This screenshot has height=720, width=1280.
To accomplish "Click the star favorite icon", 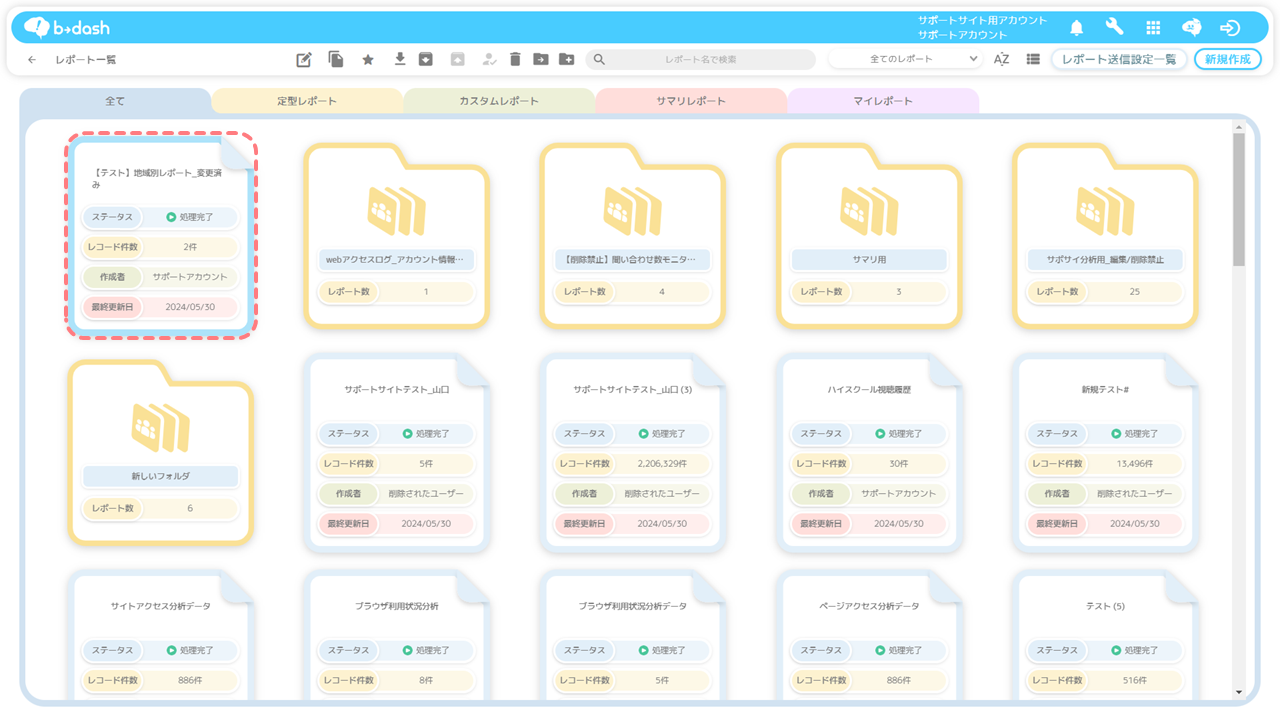I will [x=368, y=60].
